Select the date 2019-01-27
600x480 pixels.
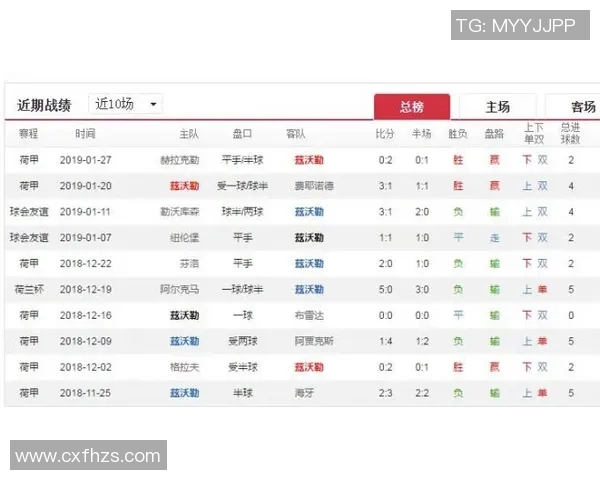86,160
